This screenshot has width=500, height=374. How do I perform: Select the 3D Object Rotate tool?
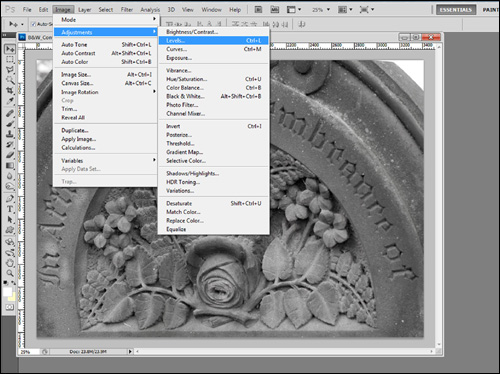pos(10,242)
